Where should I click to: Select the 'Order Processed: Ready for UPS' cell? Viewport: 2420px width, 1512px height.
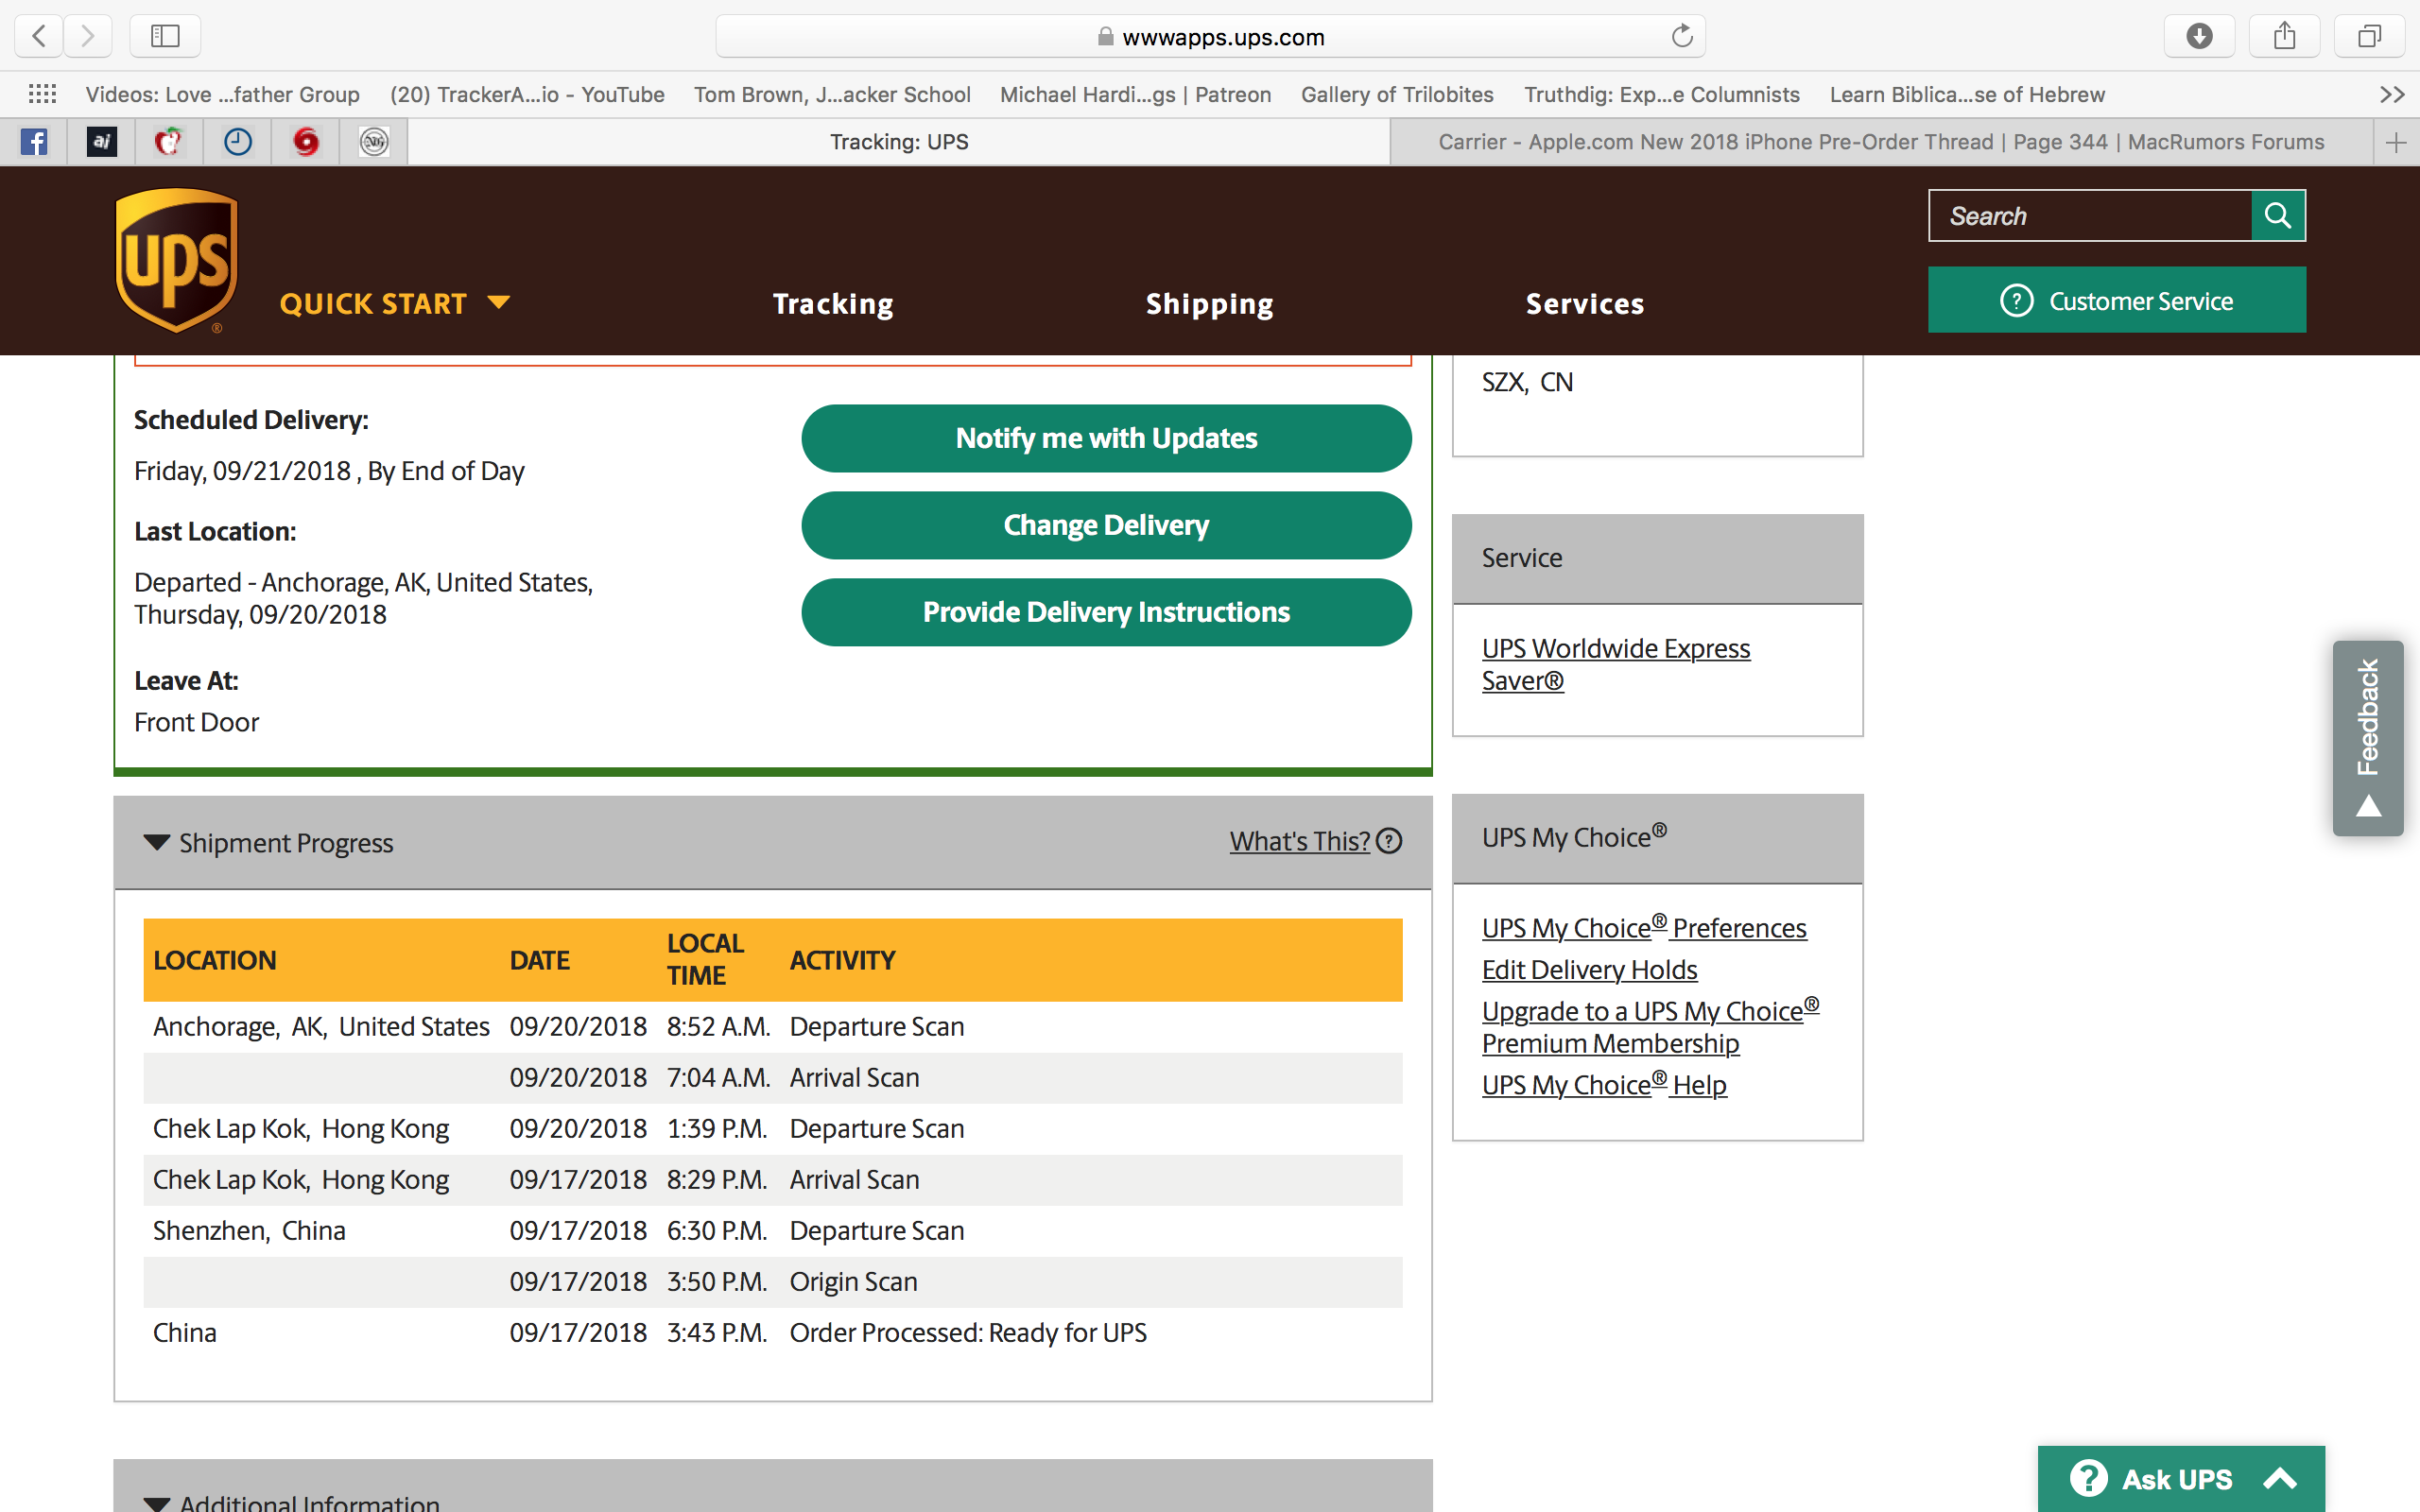(968, 1332)
